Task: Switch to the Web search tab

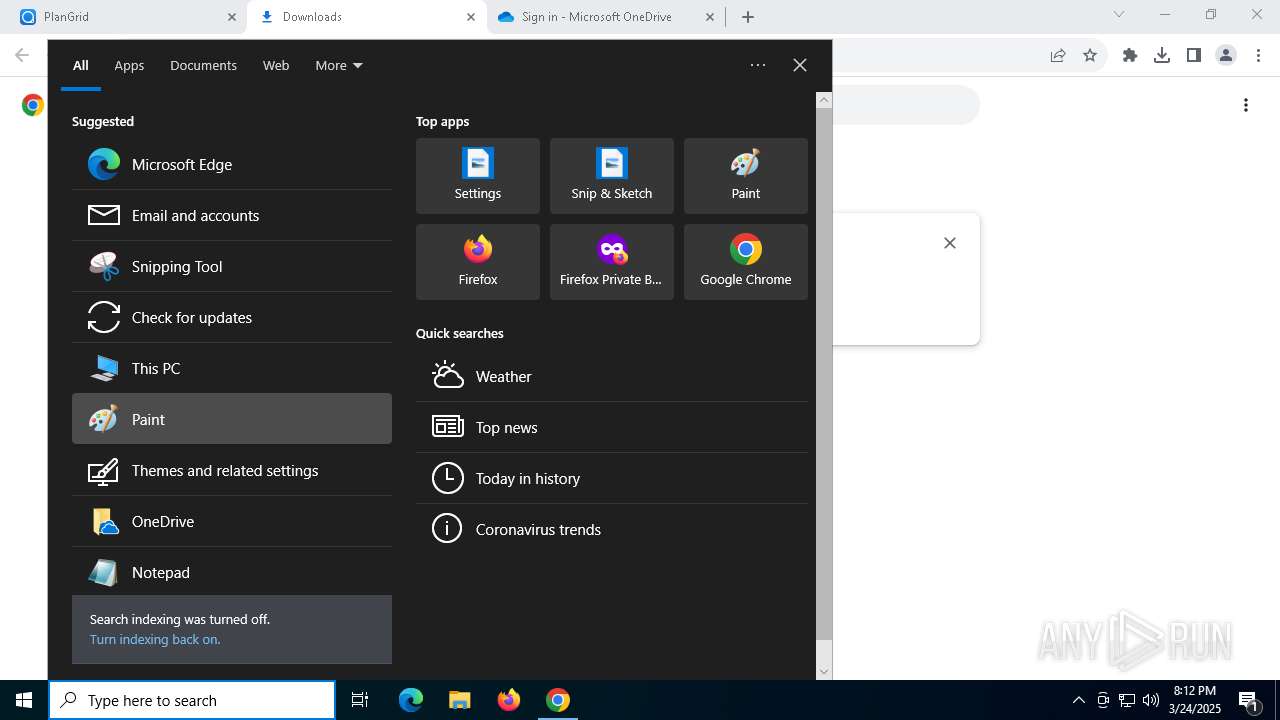Action: pyautogui.click(x=276, y=66)
